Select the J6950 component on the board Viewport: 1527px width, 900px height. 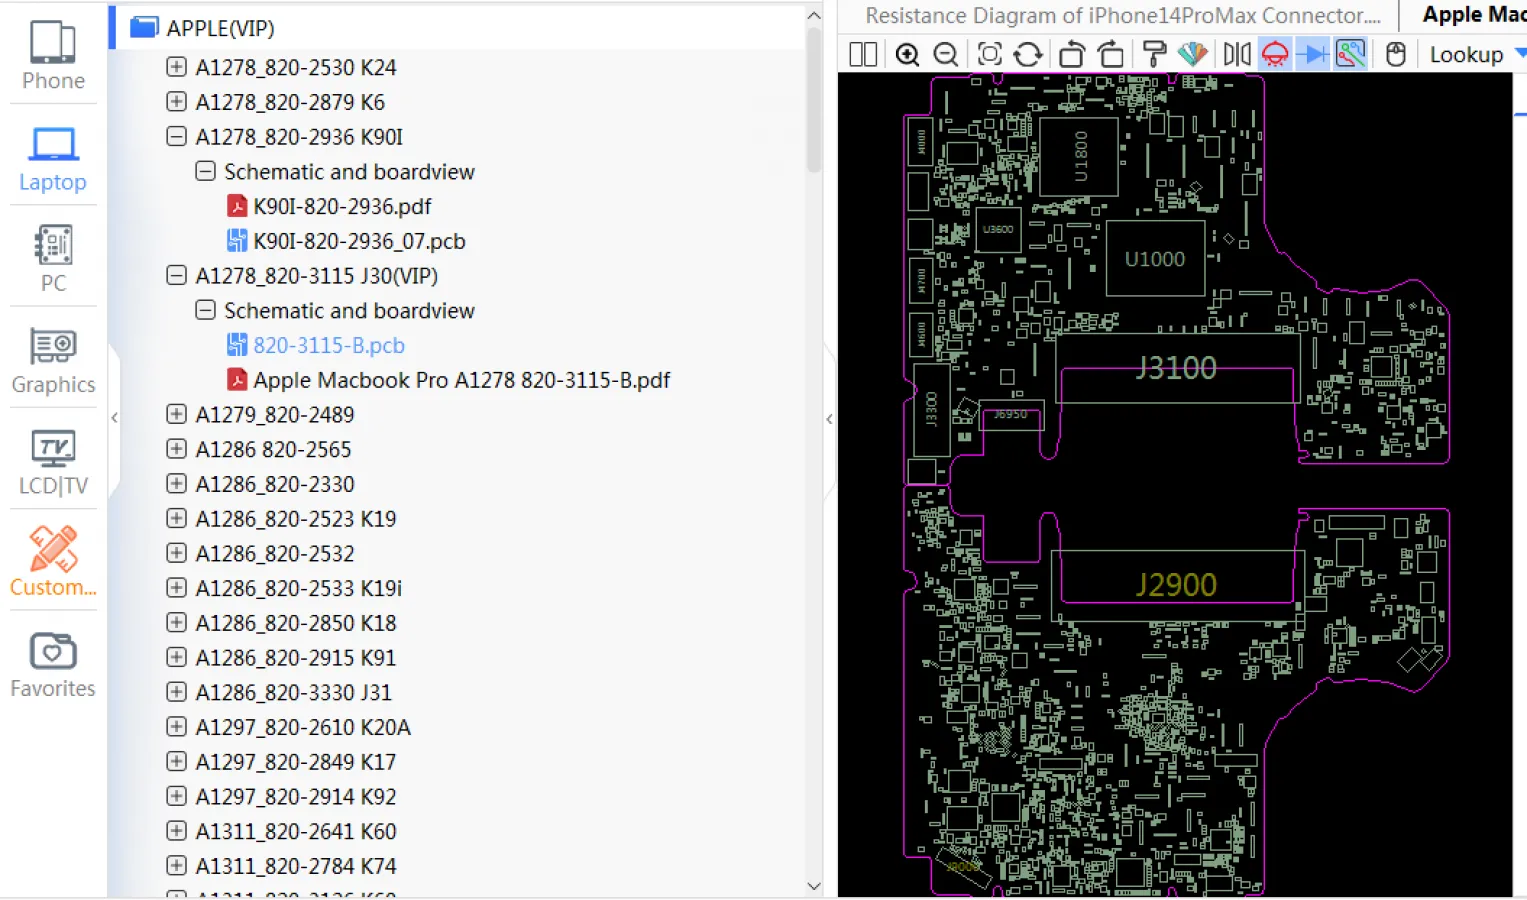(x=1011, y=415)
